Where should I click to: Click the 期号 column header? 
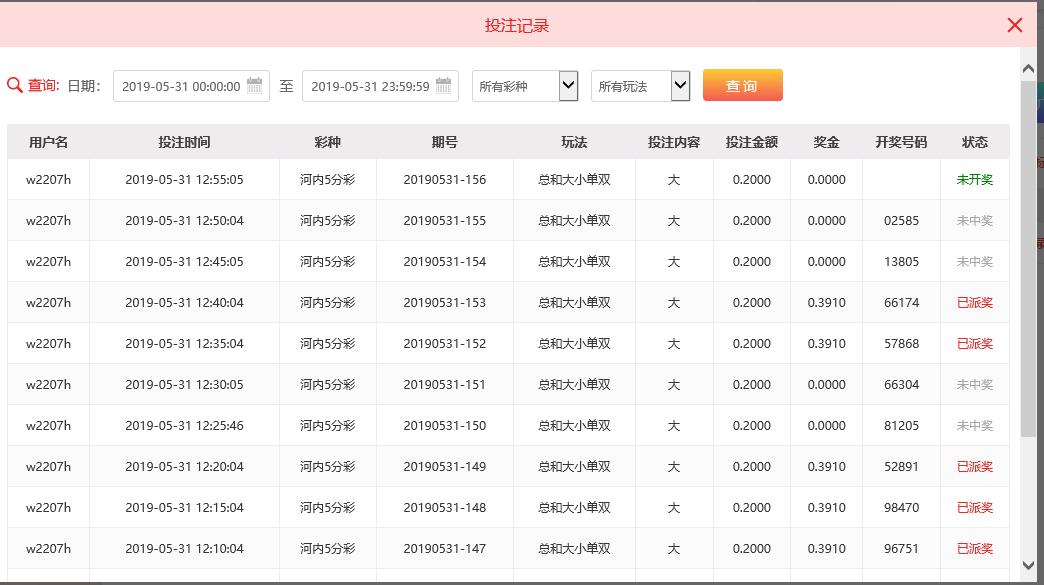(x=444, y=142)
